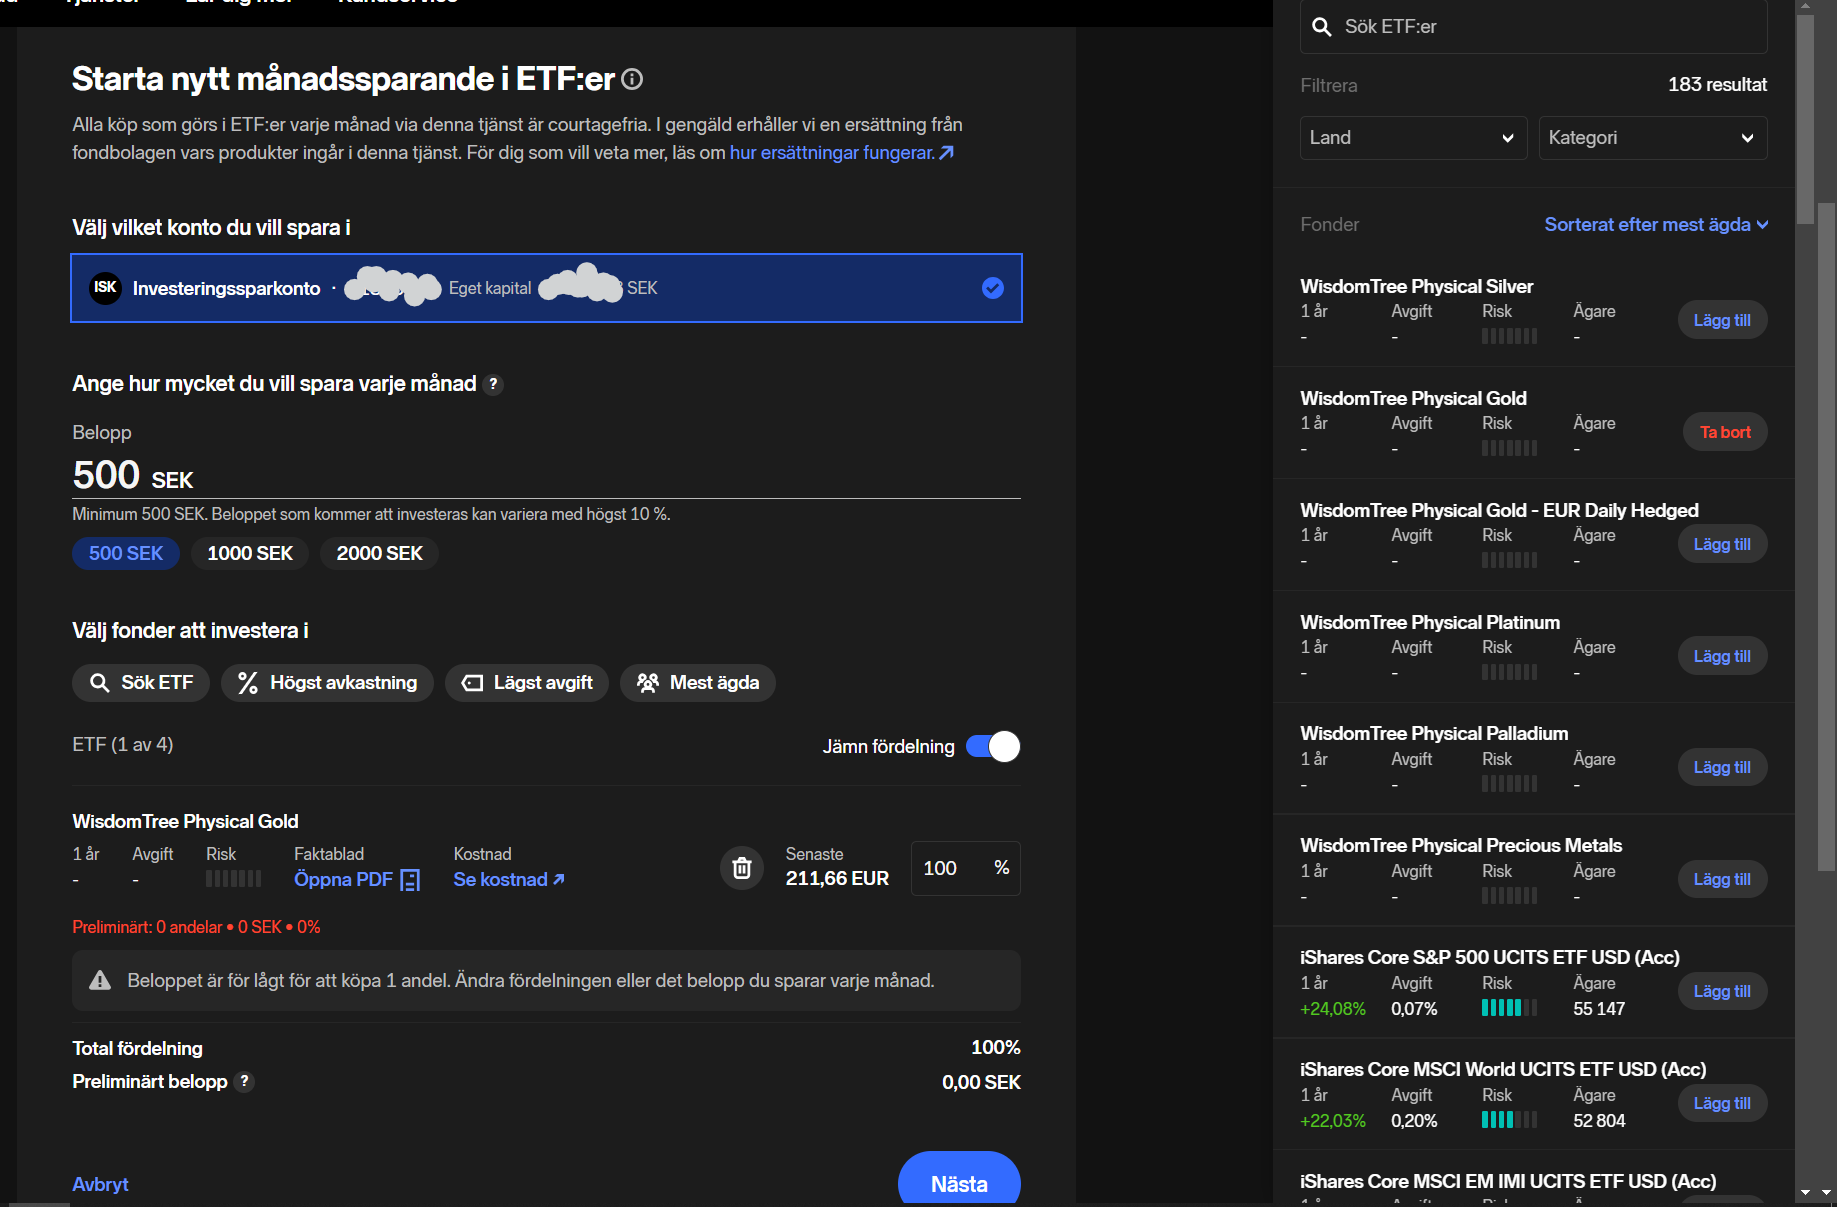Open the Land filter dropdown
Screen dimensions: 1837x1207
tap(1412, 138)
